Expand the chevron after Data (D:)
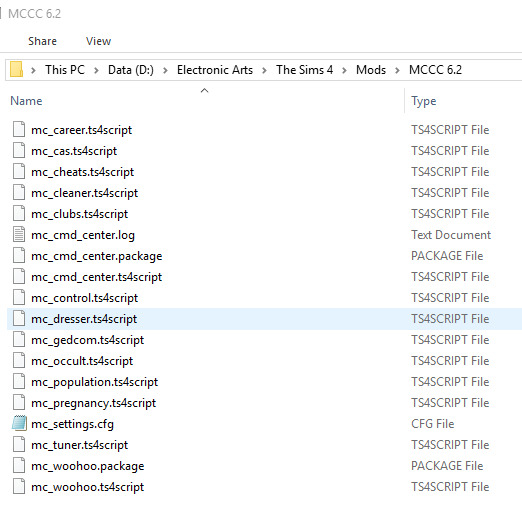 [165, 70]
